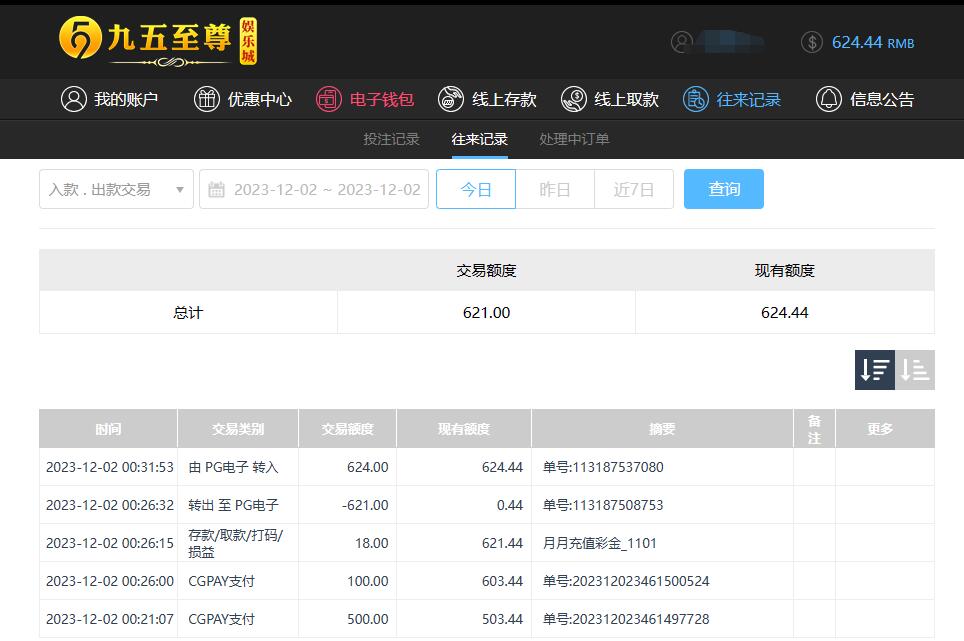Open 电子钱包 wallet icon
The width and height of the screenshot is (964, 641).
(329, 99)
